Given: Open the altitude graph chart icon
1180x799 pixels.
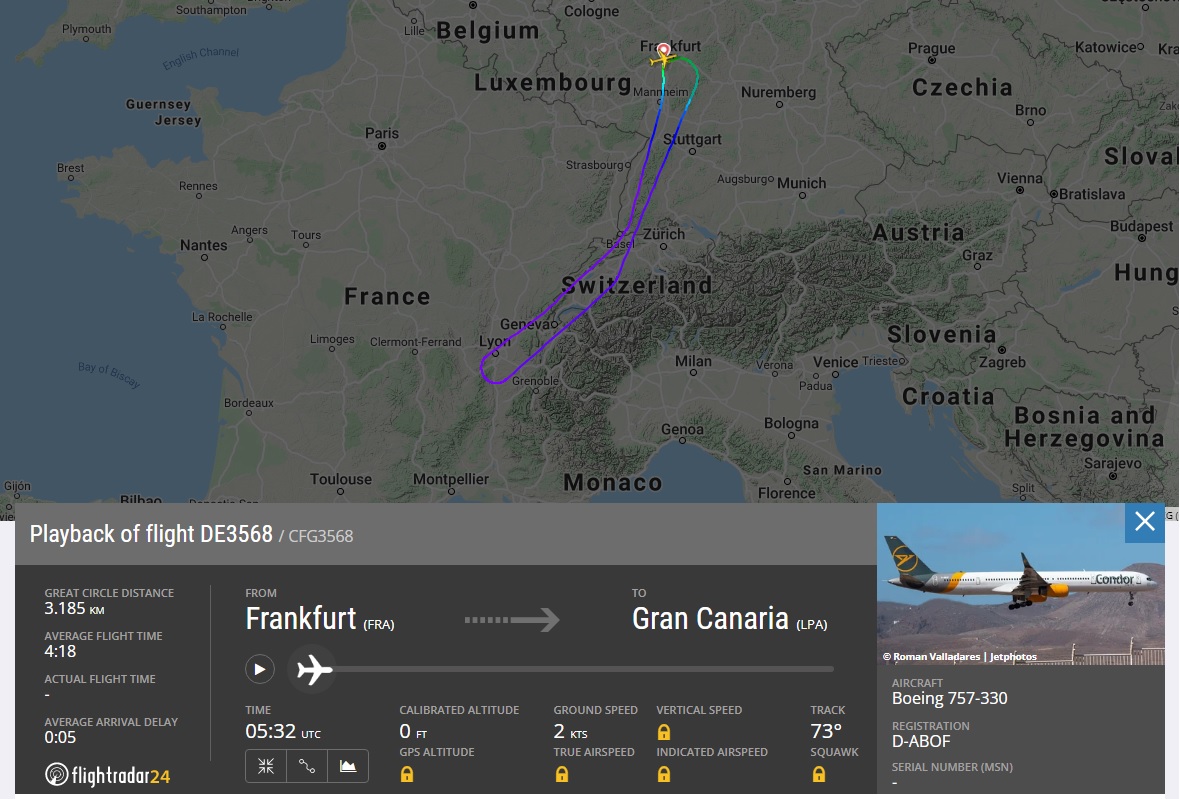Looking at the screenshot, I should pos(348,766).
